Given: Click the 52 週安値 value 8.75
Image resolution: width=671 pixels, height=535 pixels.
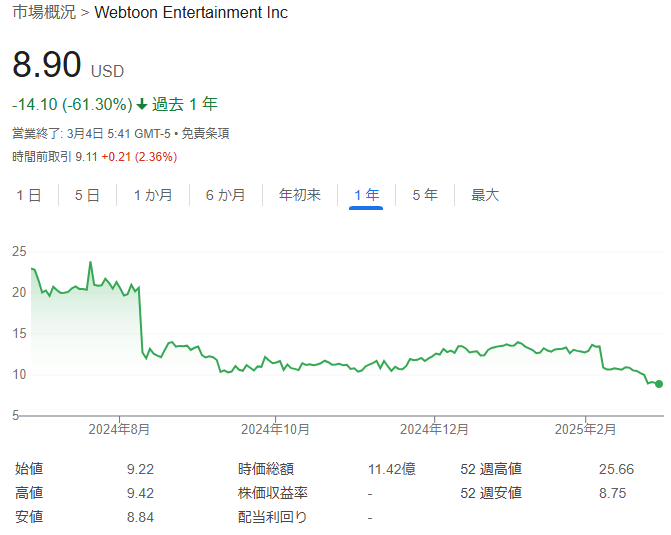Looking at the screenshot, I should tap(612, 493).
